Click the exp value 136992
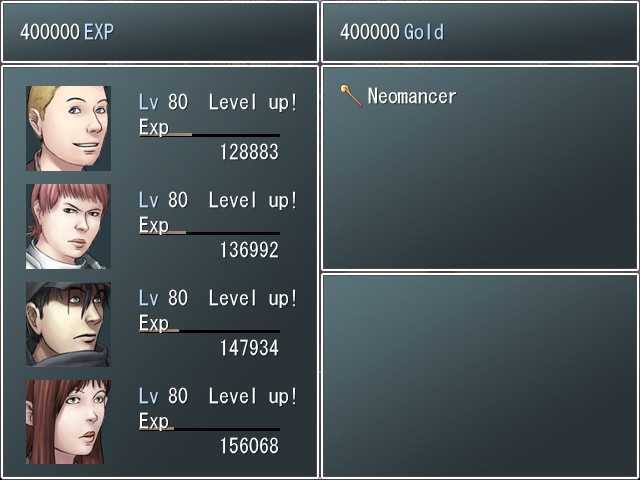This screenshot has width=640, height=480. pos(249,250)
